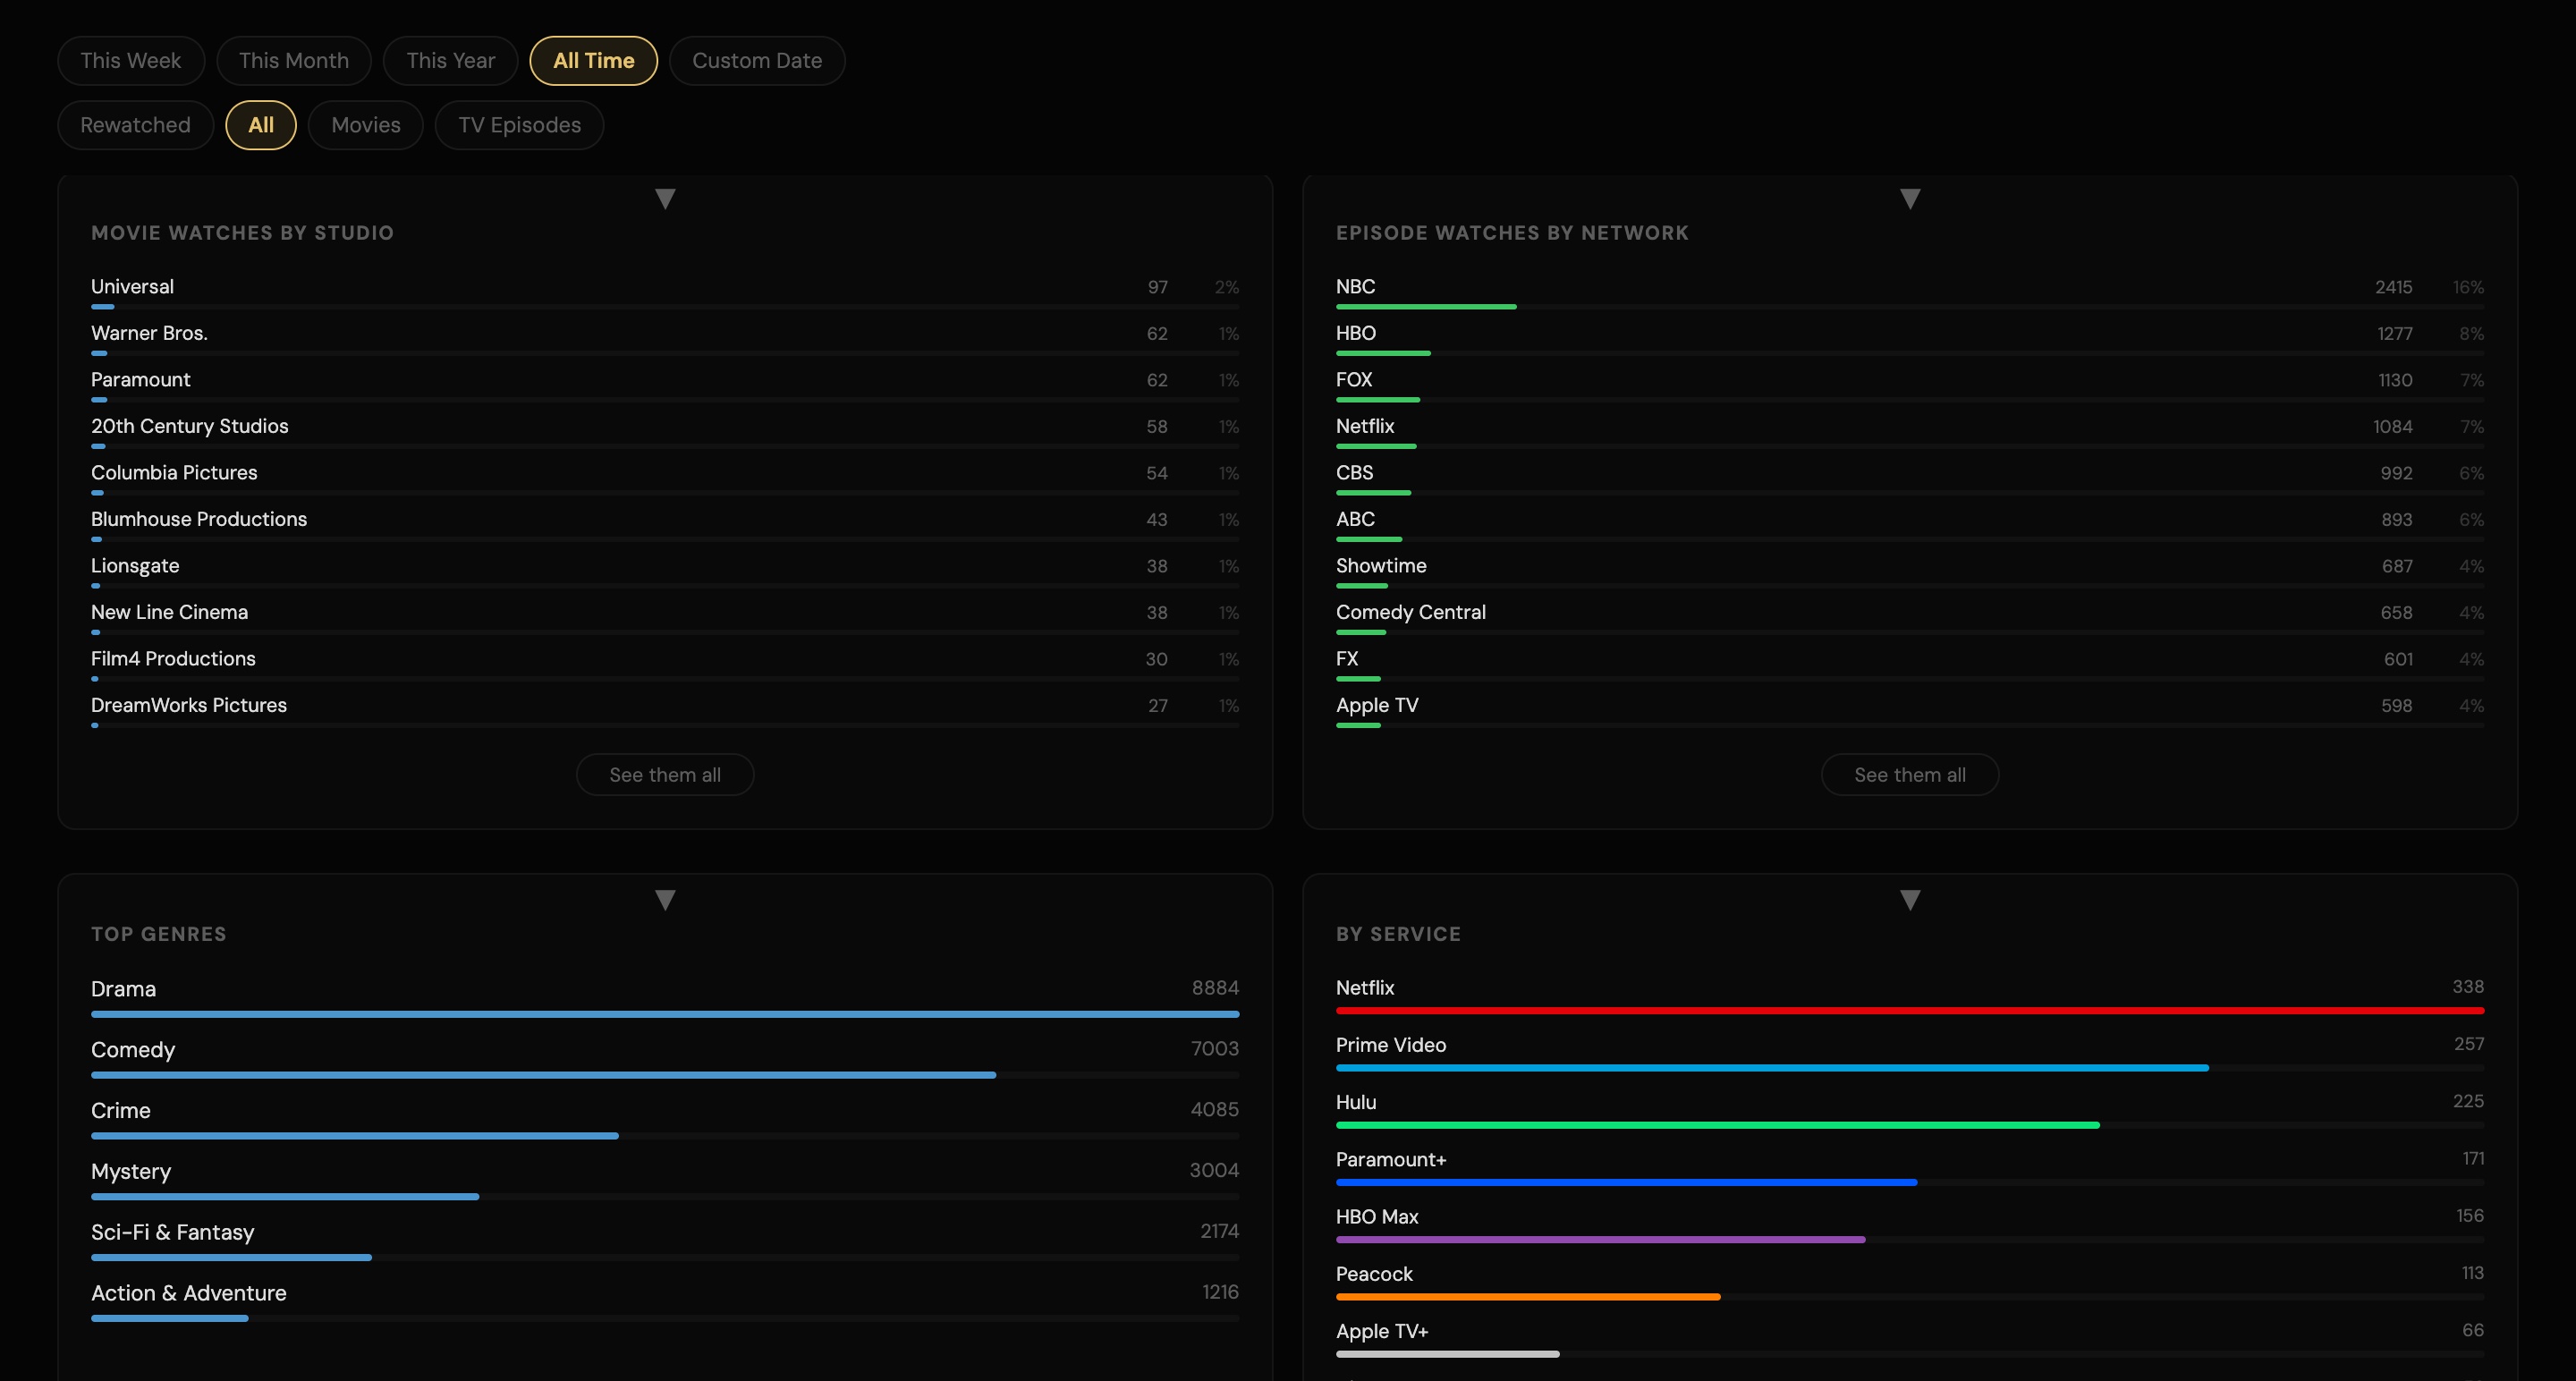Image resolution: width=2576 pixels, height=1381 pixels.
Task: Select the Comedy genre label
Action: (133, 1050)
